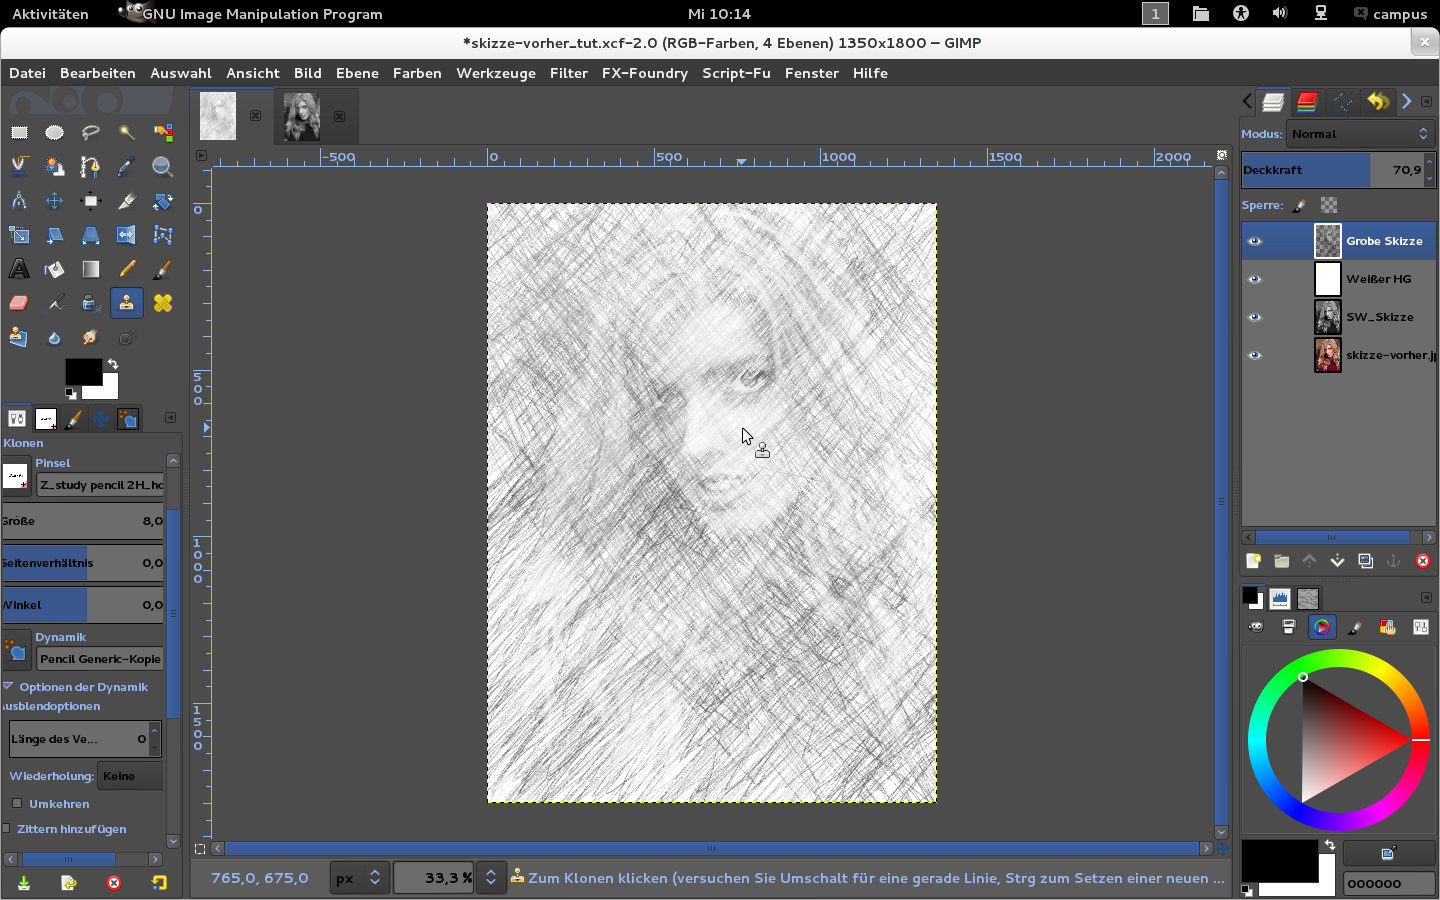1440x900 pixels.
Task: Open the Ebene menu
Action: (357, 73)
